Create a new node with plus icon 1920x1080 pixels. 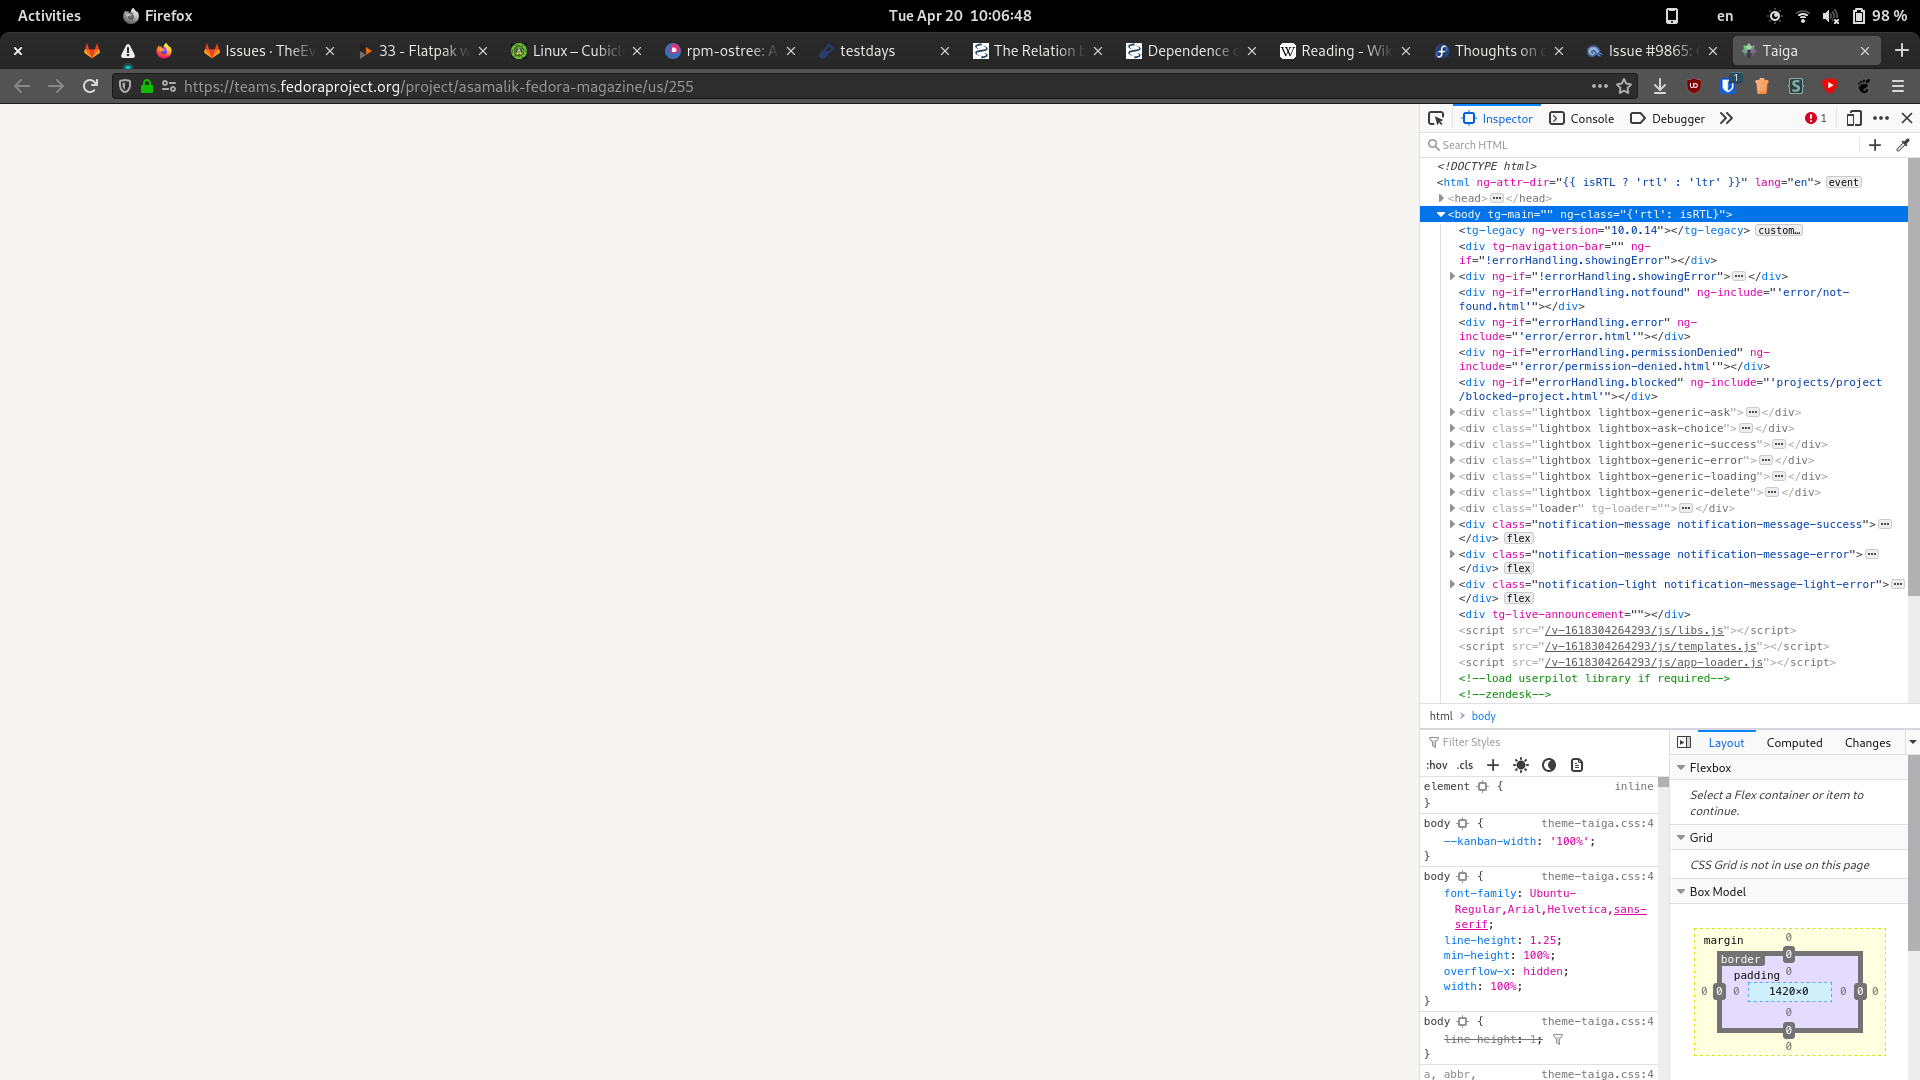pyautogui.click(x=1875, y=145)
